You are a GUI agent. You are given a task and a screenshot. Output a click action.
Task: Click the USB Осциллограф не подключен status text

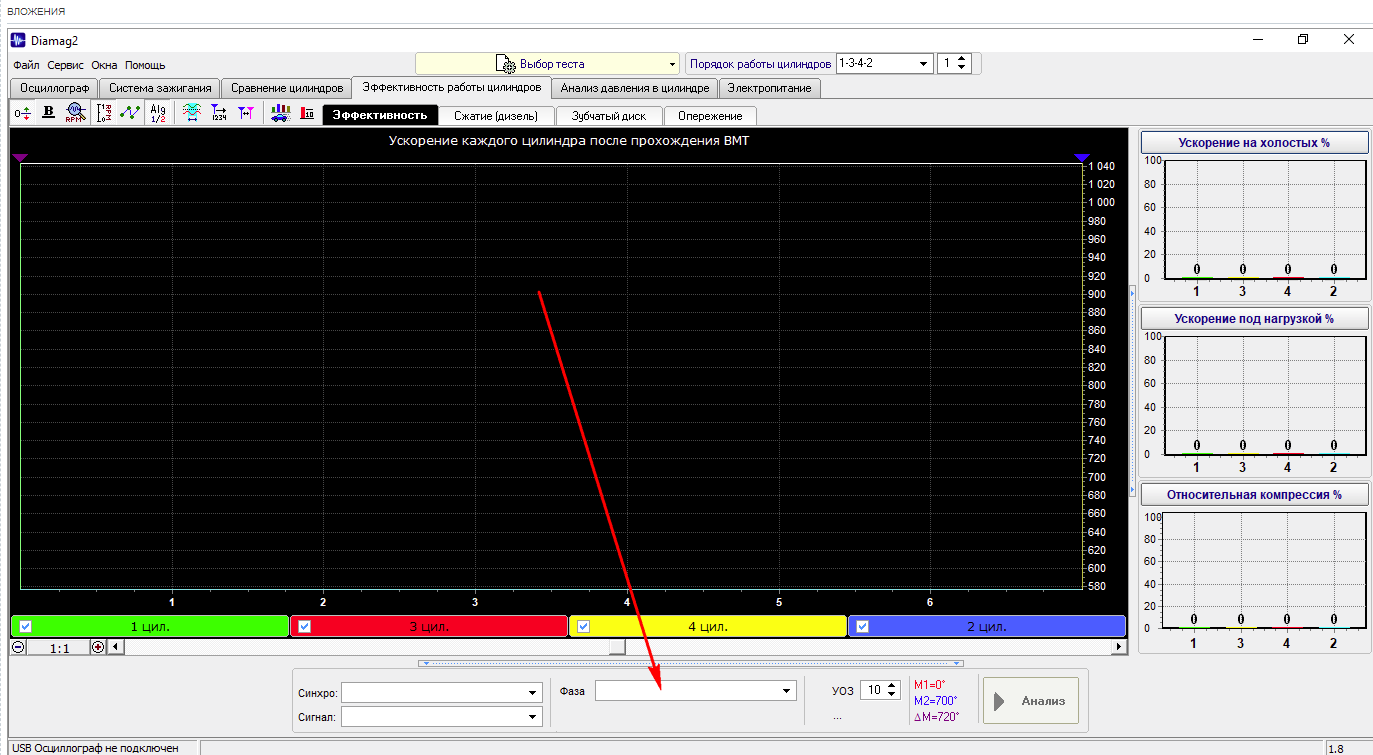tap(95, 747)
